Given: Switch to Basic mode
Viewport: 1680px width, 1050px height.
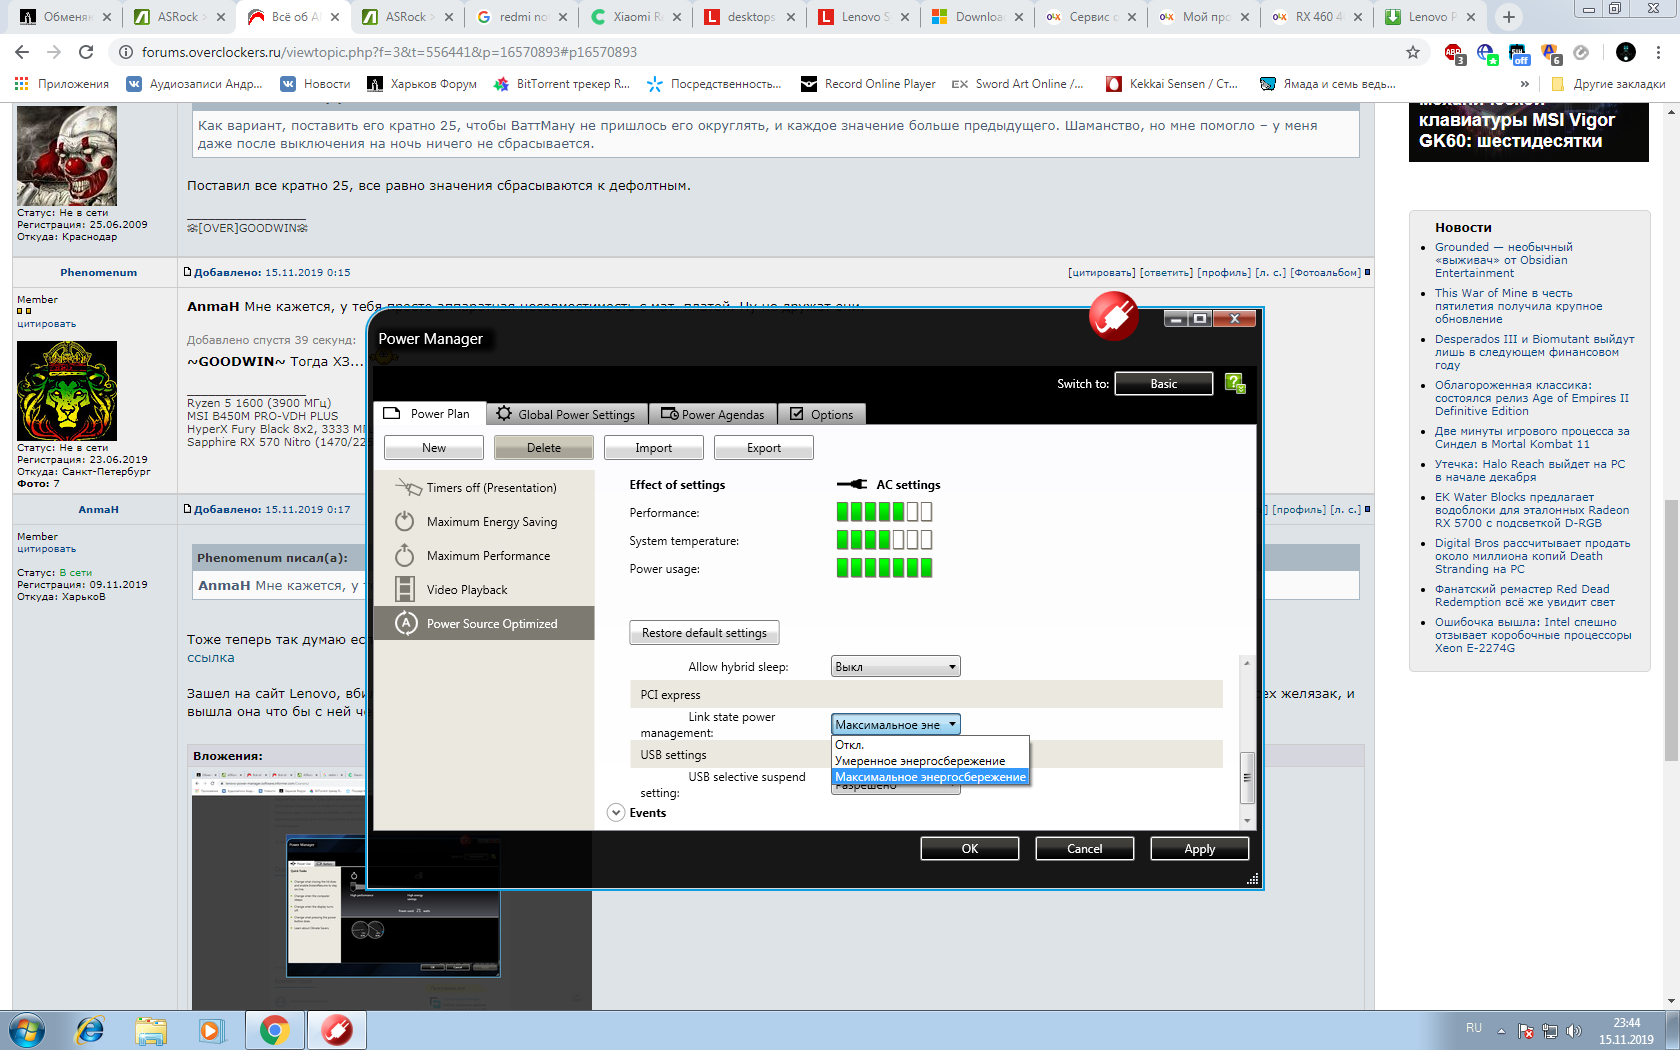Looking at the screenshot, I should pyautogui.click(x=1164, y=384).
